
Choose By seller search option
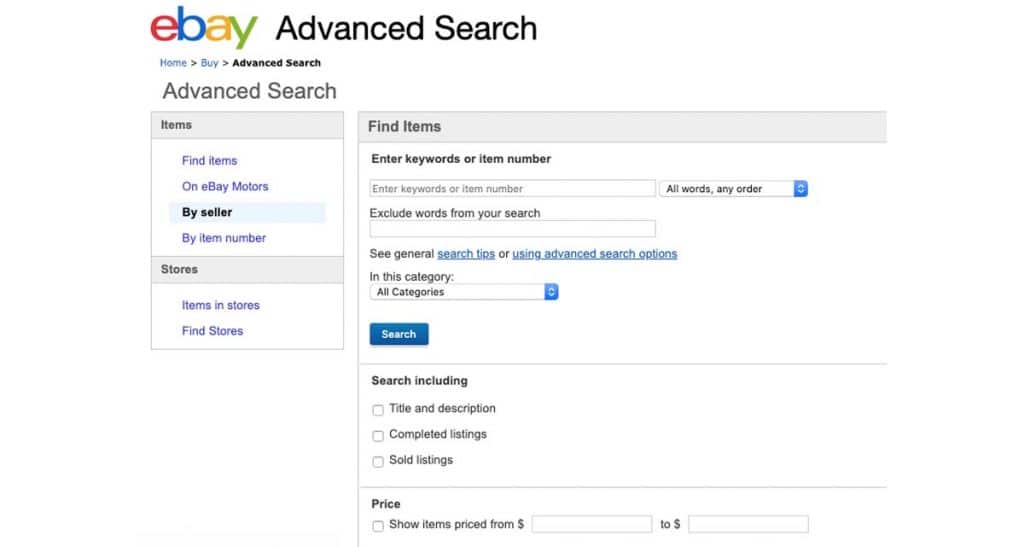click(x=207, y=212)
